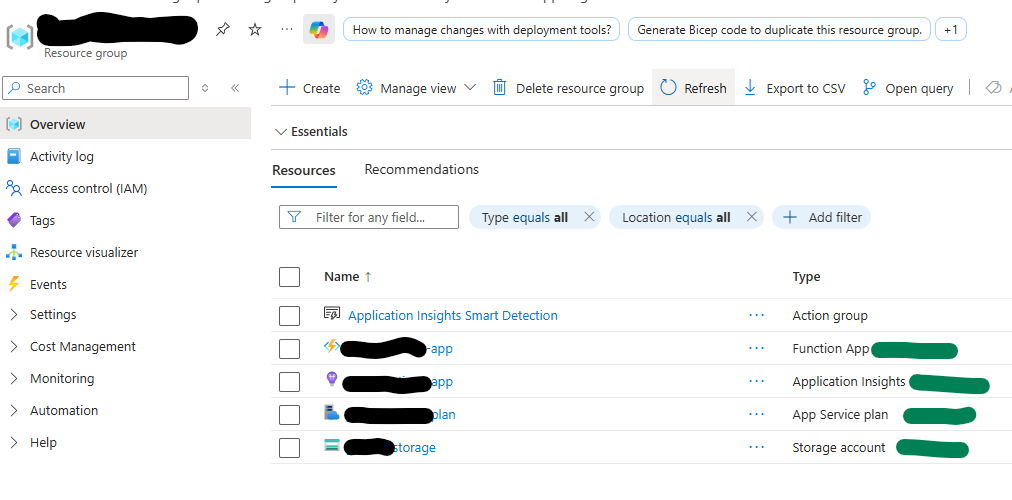Click the Action group resource icon
1012x500 pixels.
coord(331,314)
